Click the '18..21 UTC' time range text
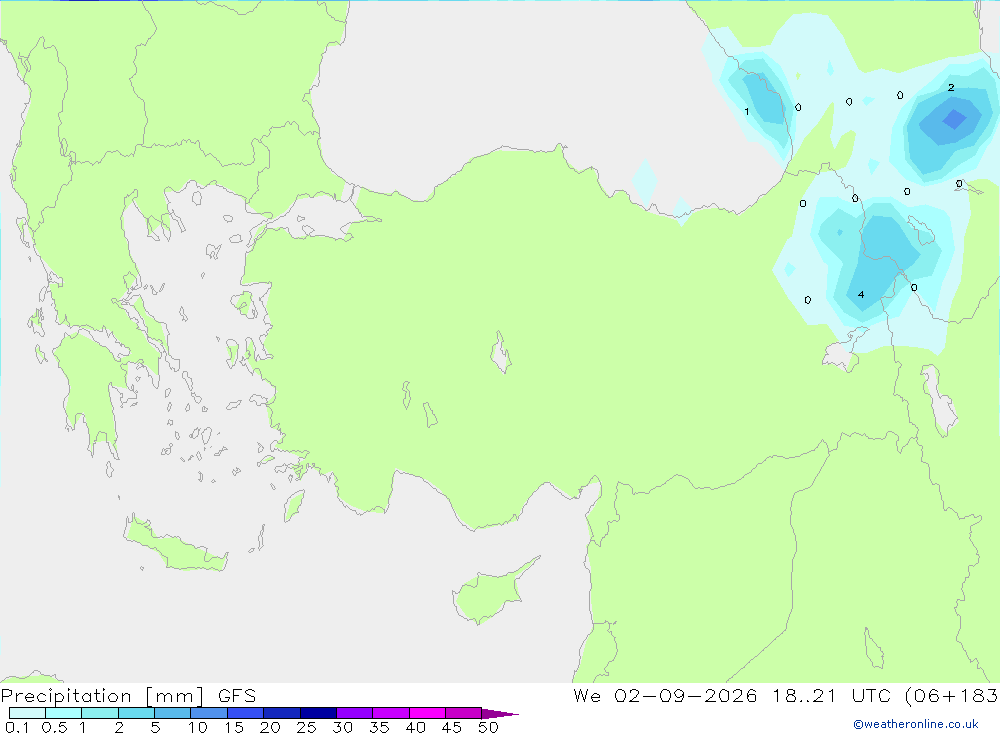 (831, 696)
